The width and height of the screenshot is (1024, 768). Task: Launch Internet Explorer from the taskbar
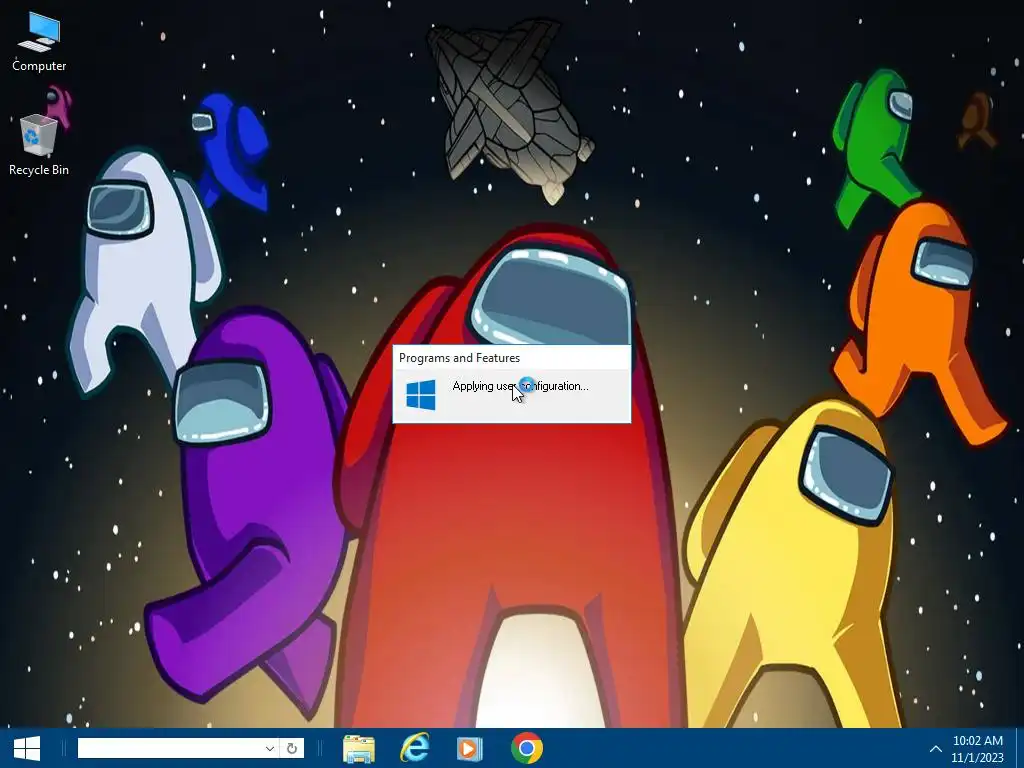[x=415, y=748]
